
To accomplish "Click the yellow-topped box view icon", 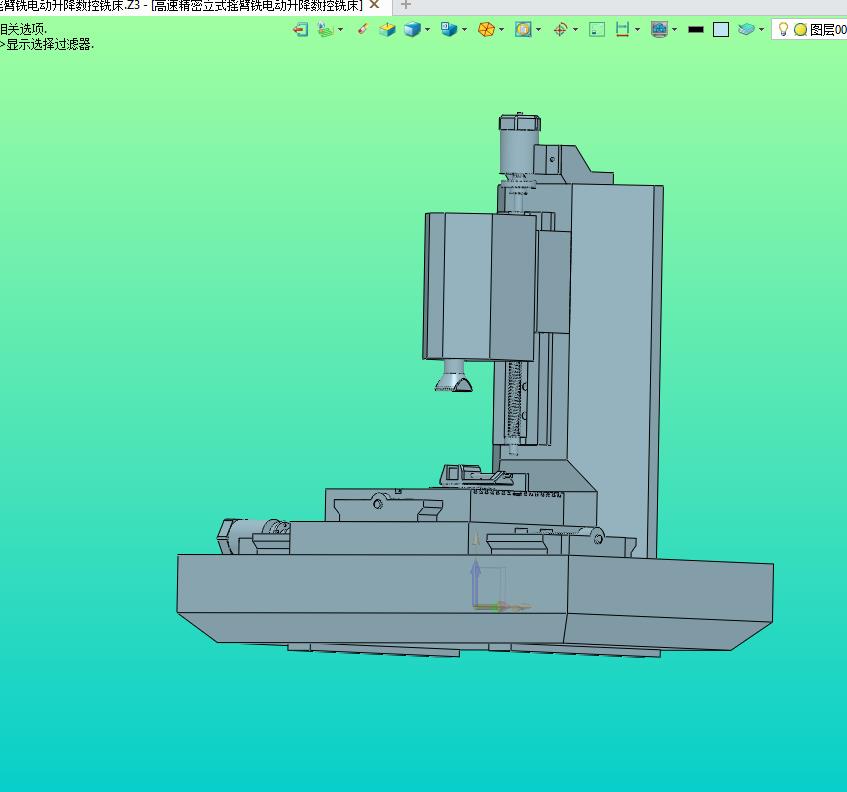I will tap(387, 30).
